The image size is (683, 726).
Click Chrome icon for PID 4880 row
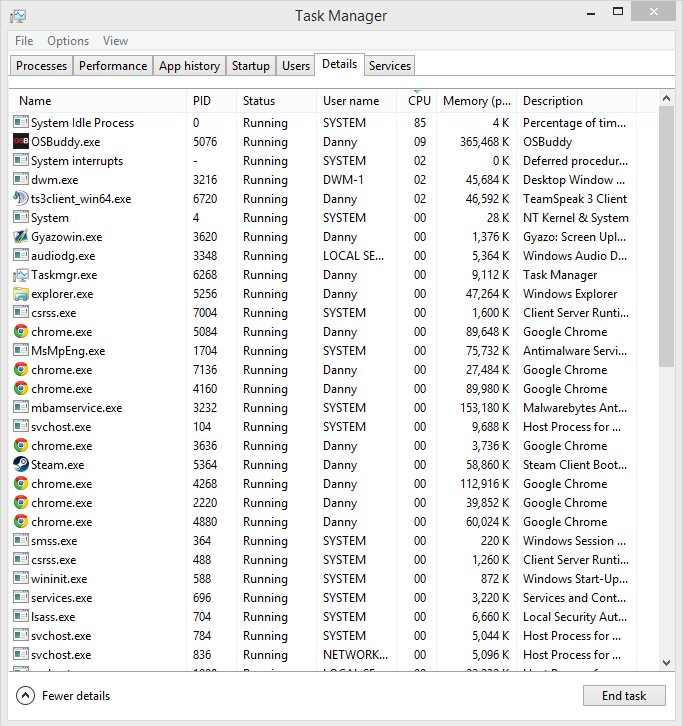point(21,521)
